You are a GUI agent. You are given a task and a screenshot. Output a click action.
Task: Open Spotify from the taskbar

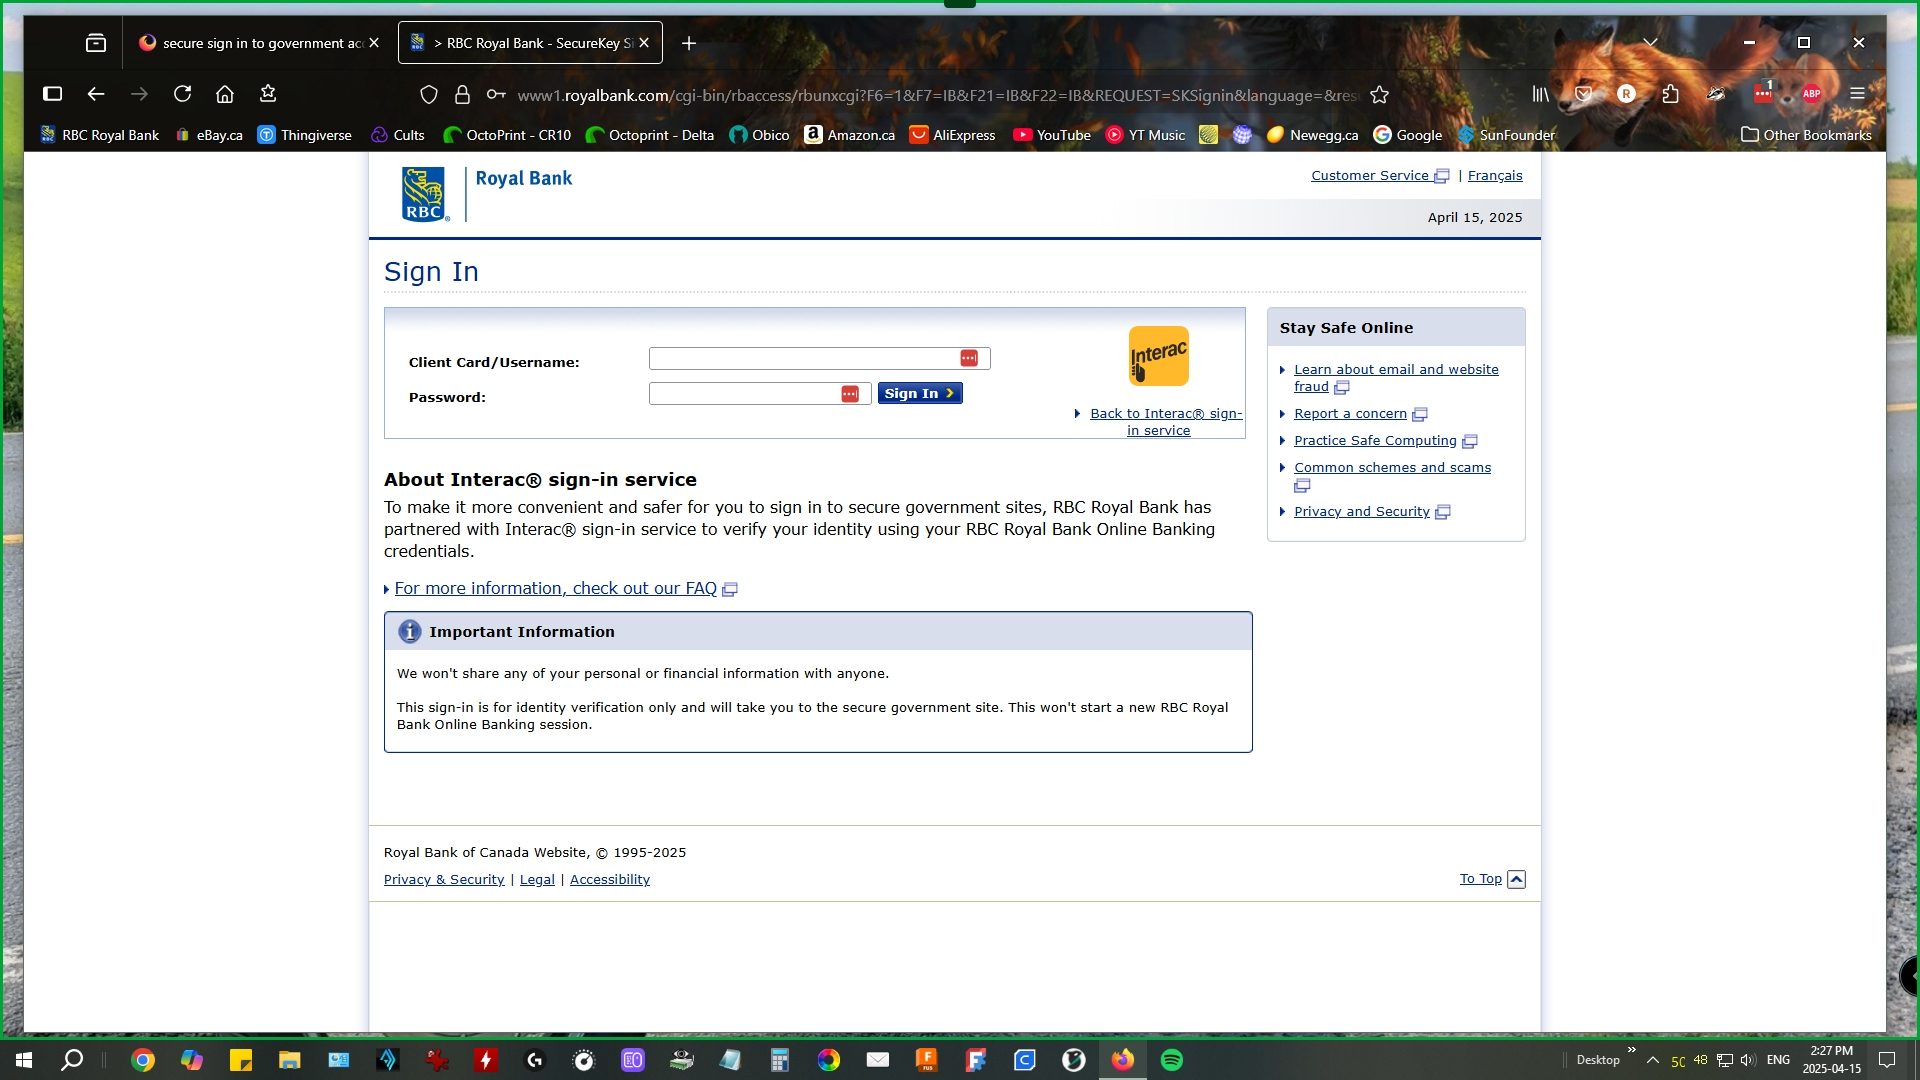(x=1172, y=1060)
